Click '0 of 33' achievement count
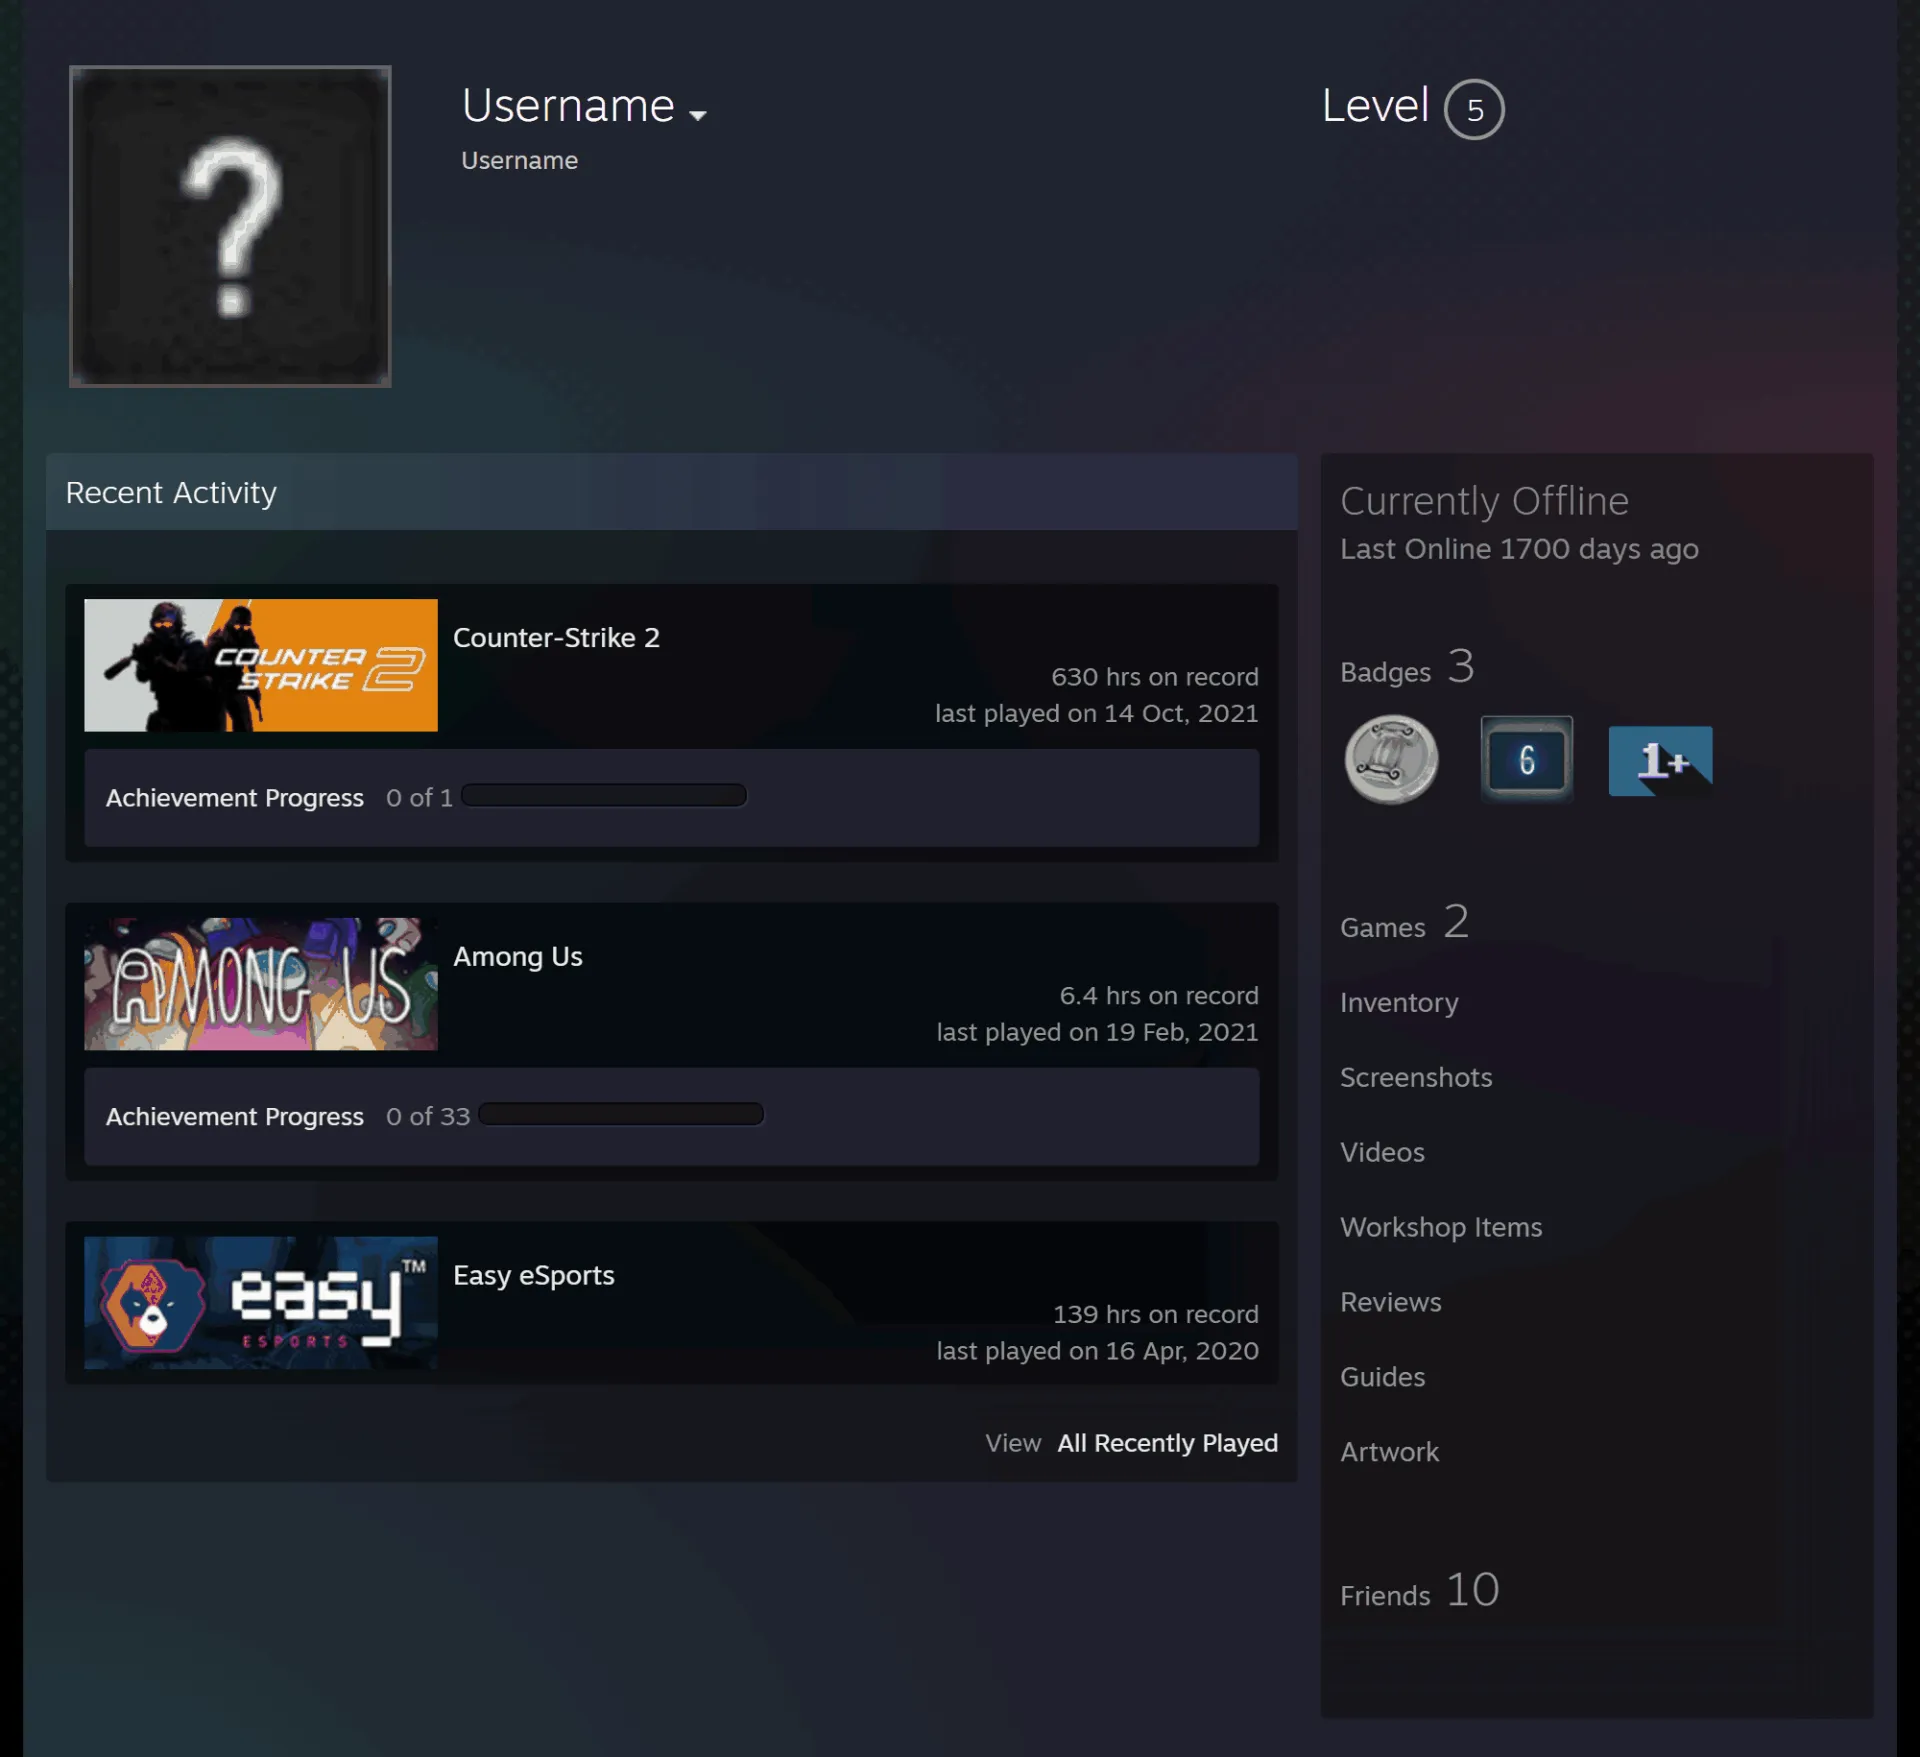Image resolution: width=1920 pixels, height=1757 pixels. [428, 1116]
